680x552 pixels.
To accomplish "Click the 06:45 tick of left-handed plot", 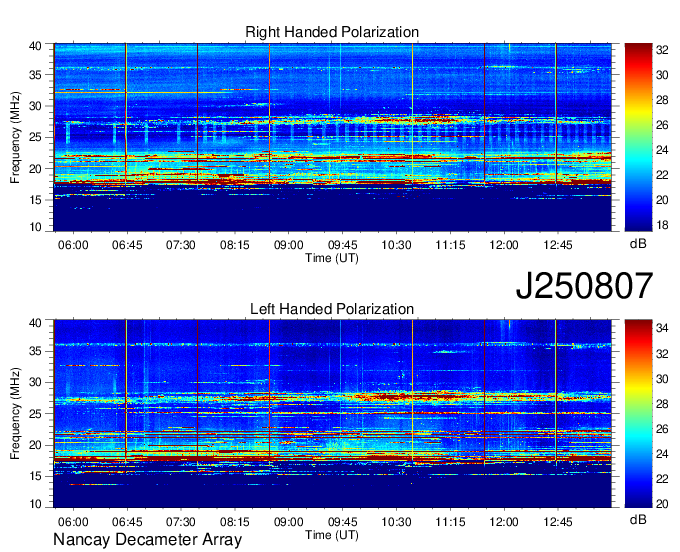I will pyautogui.click(x=127, y=522).
